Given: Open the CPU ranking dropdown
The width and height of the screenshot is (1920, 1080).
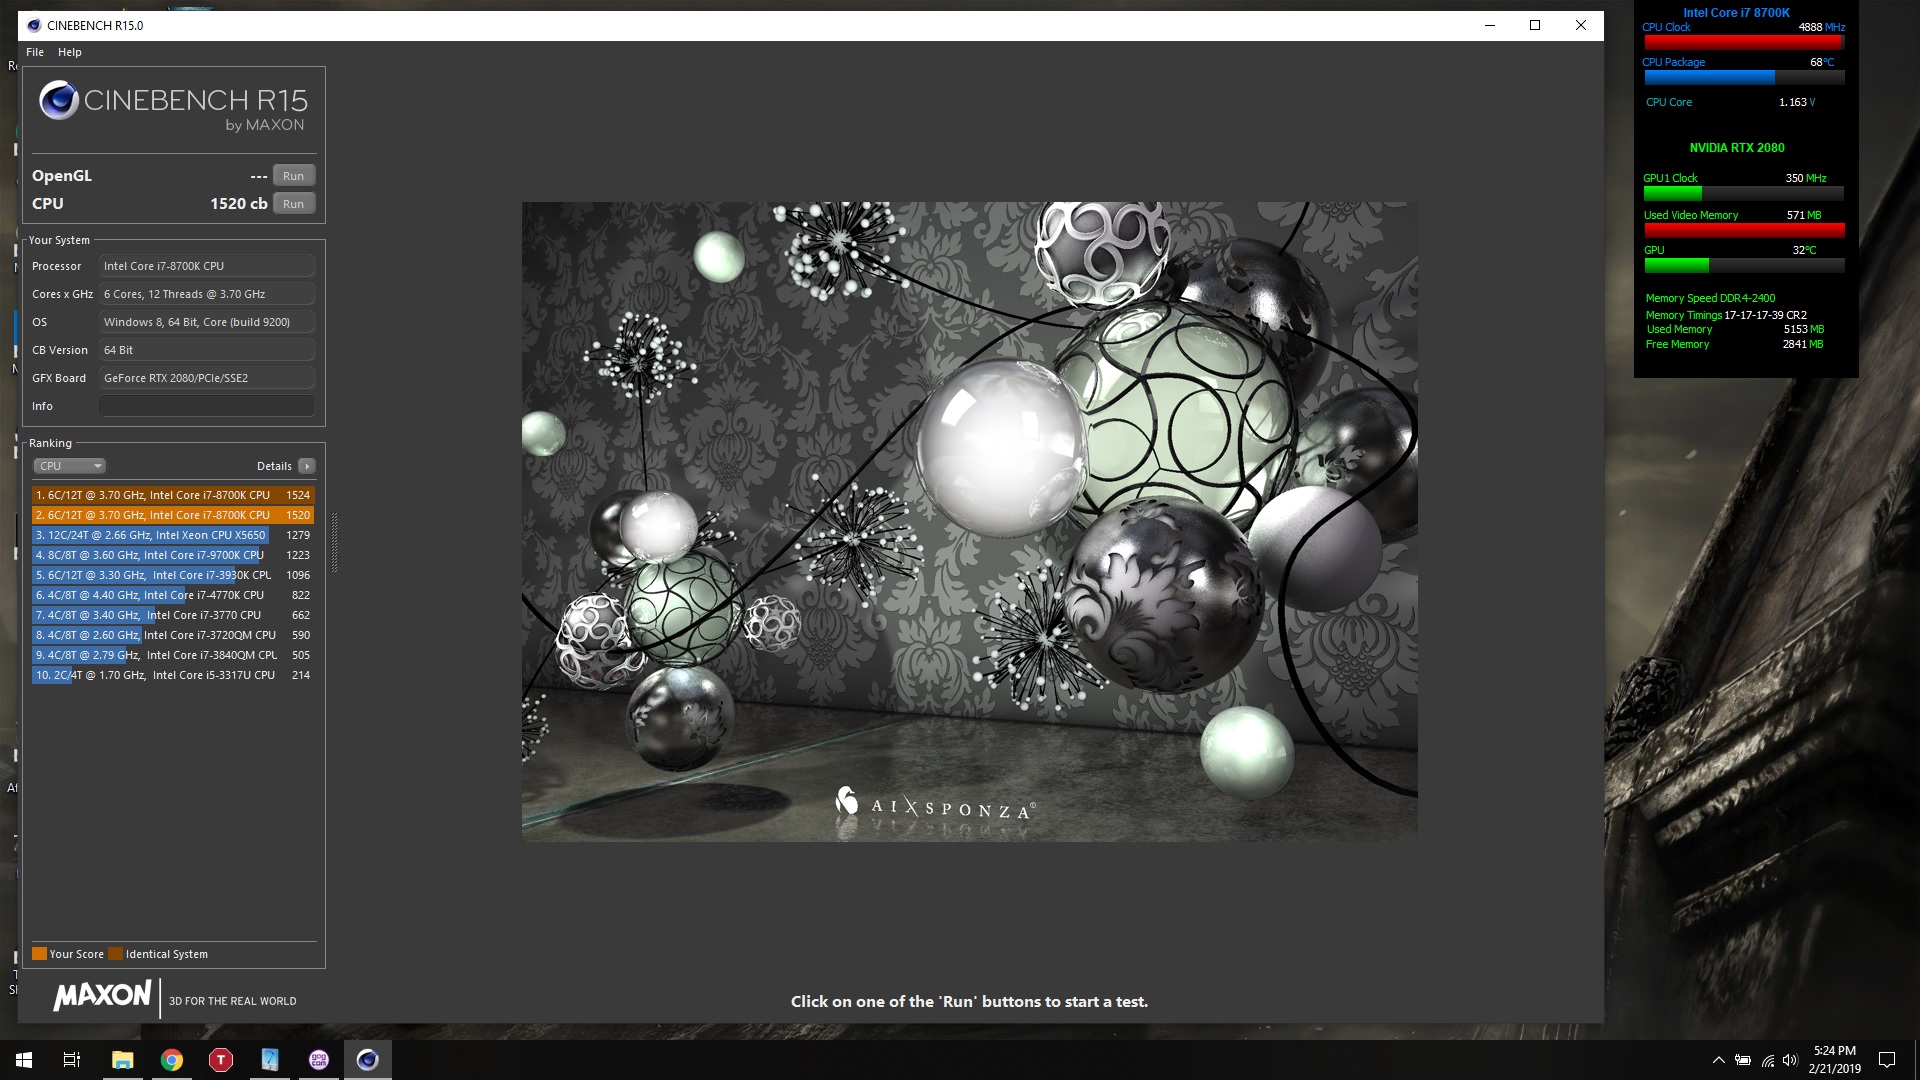Looking at the screenshot, I should pyautogui.click(x=69, y=466).
